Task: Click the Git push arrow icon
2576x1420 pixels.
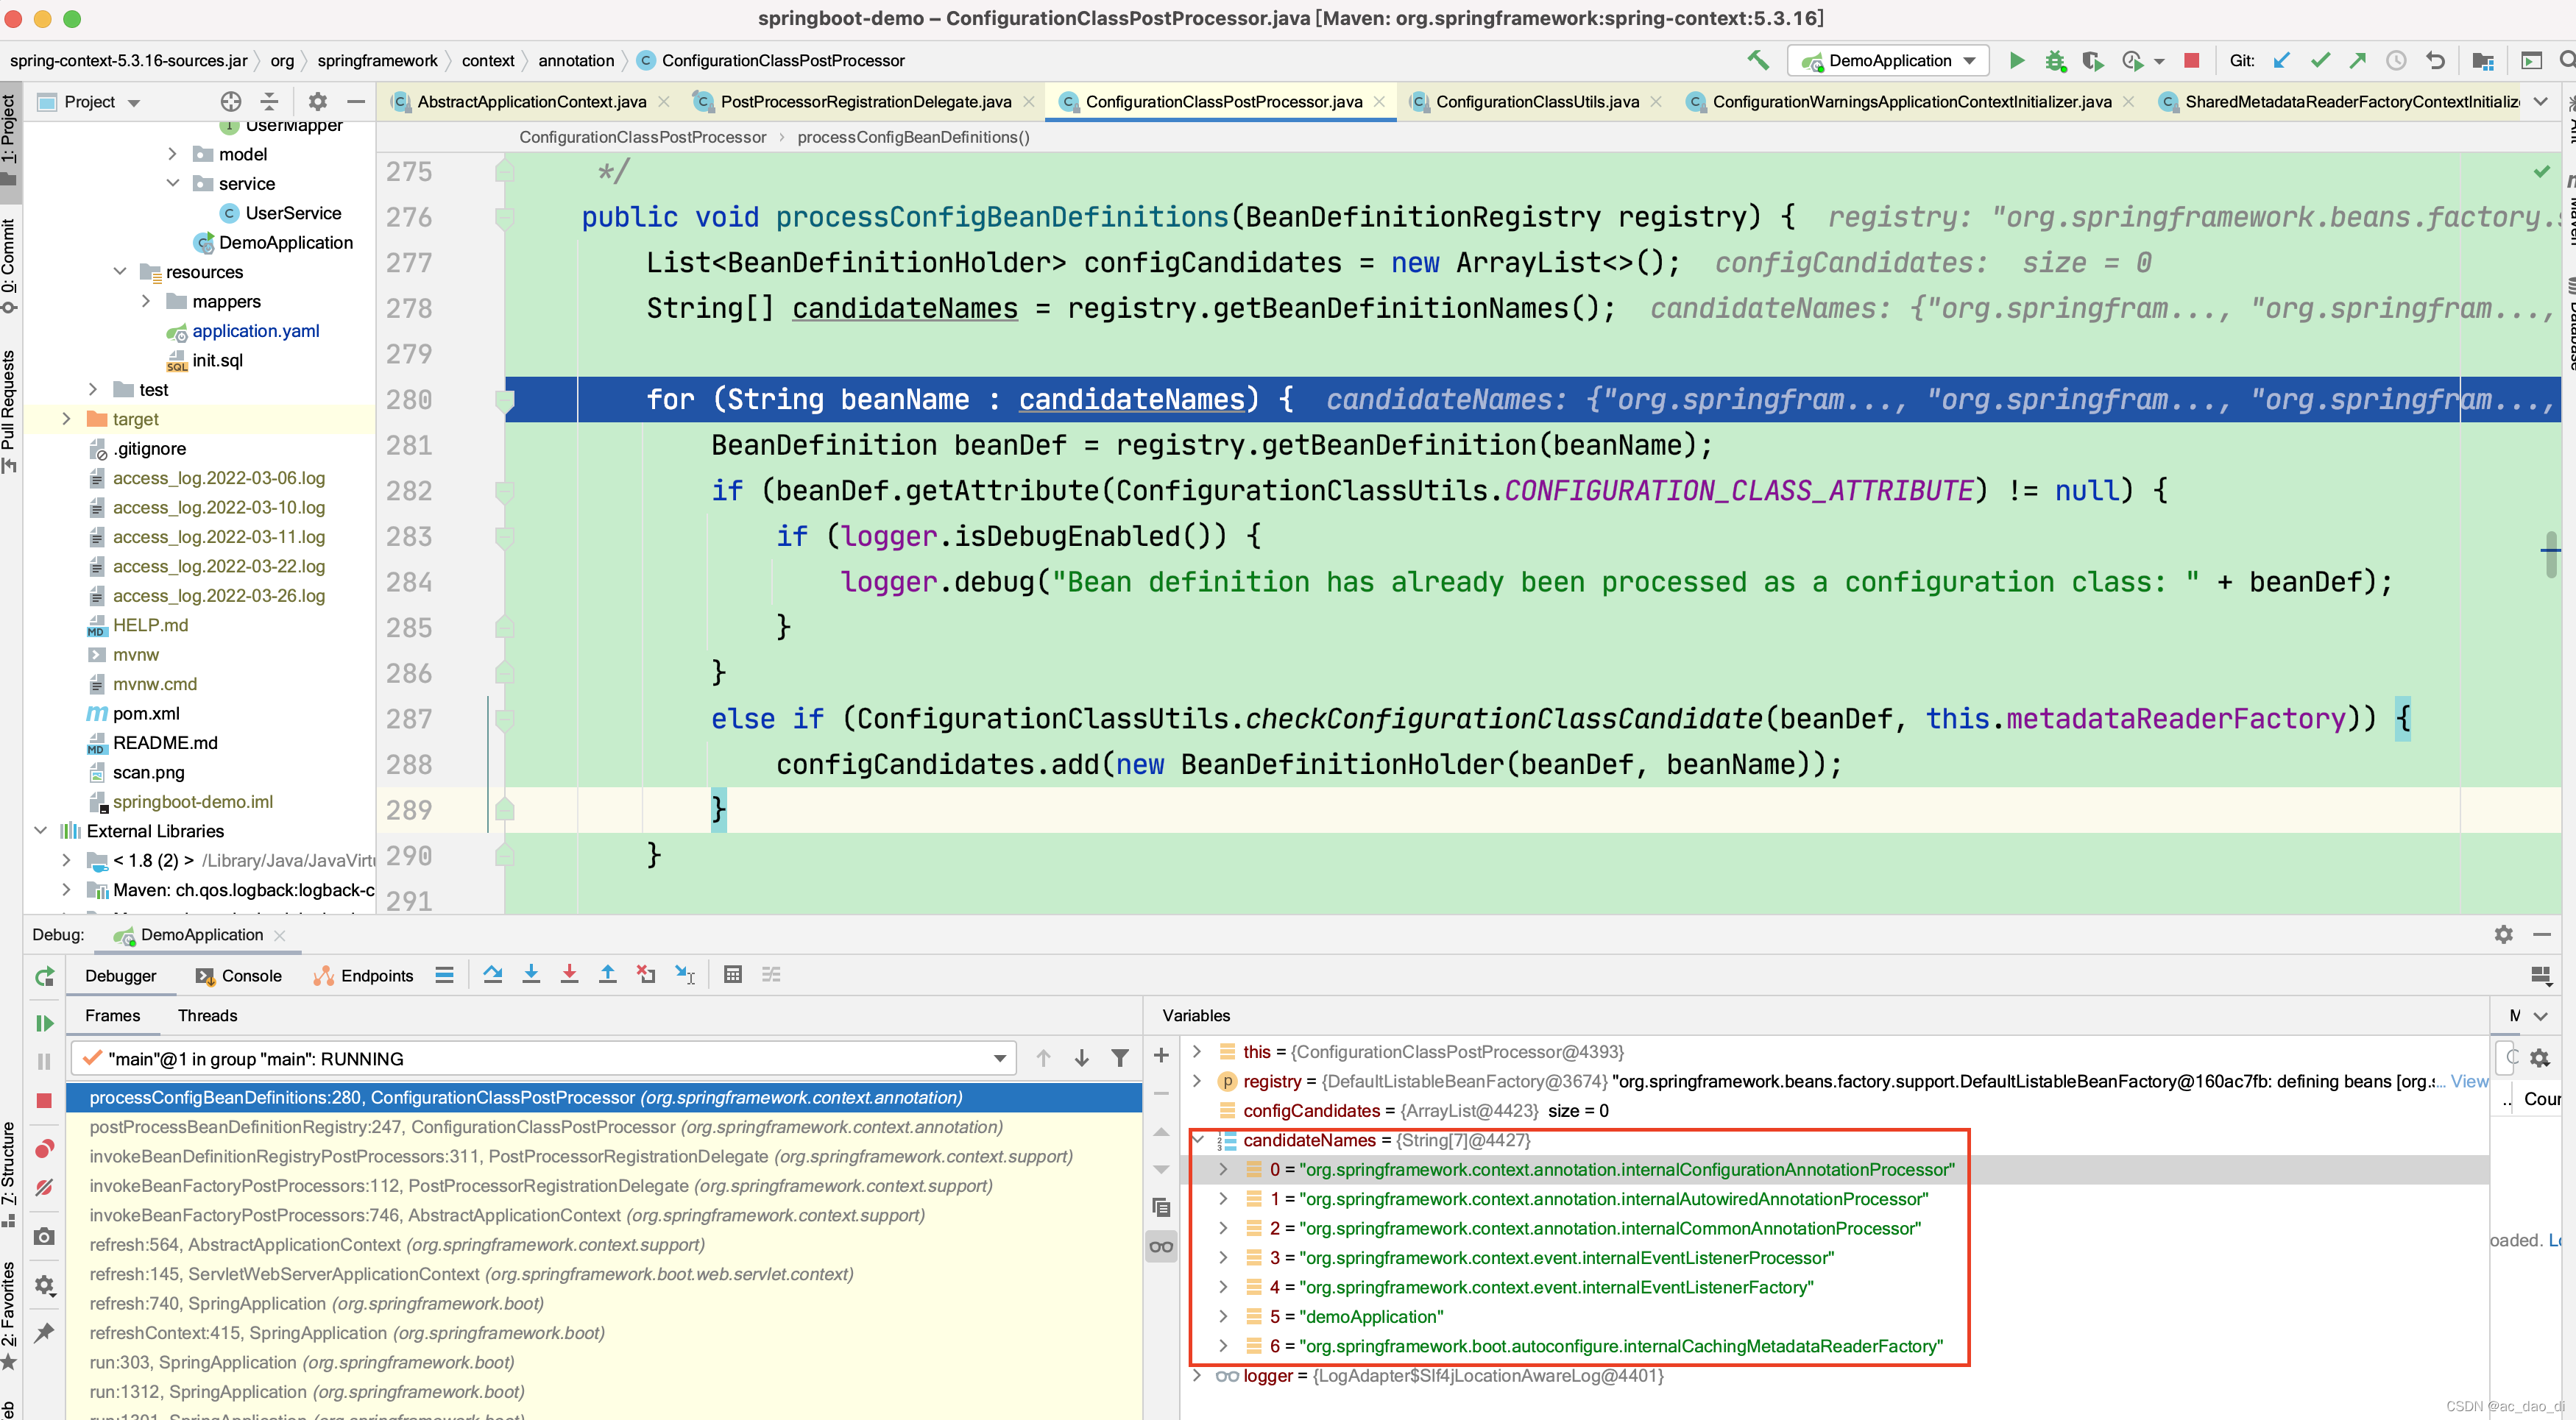Action: pyautogui.click(x=2358, y=61)
